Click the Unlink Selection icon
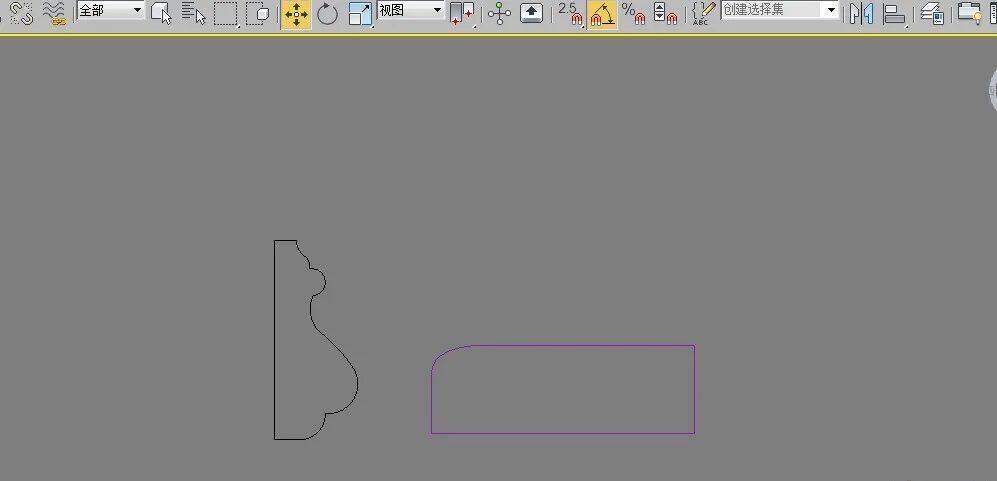Viewport: 997px width, 481px height. pos(22,13)
